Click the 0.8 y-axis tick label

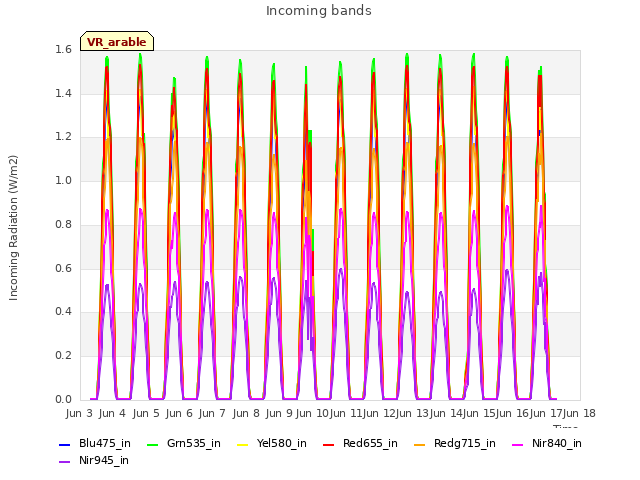click(63, 224)
